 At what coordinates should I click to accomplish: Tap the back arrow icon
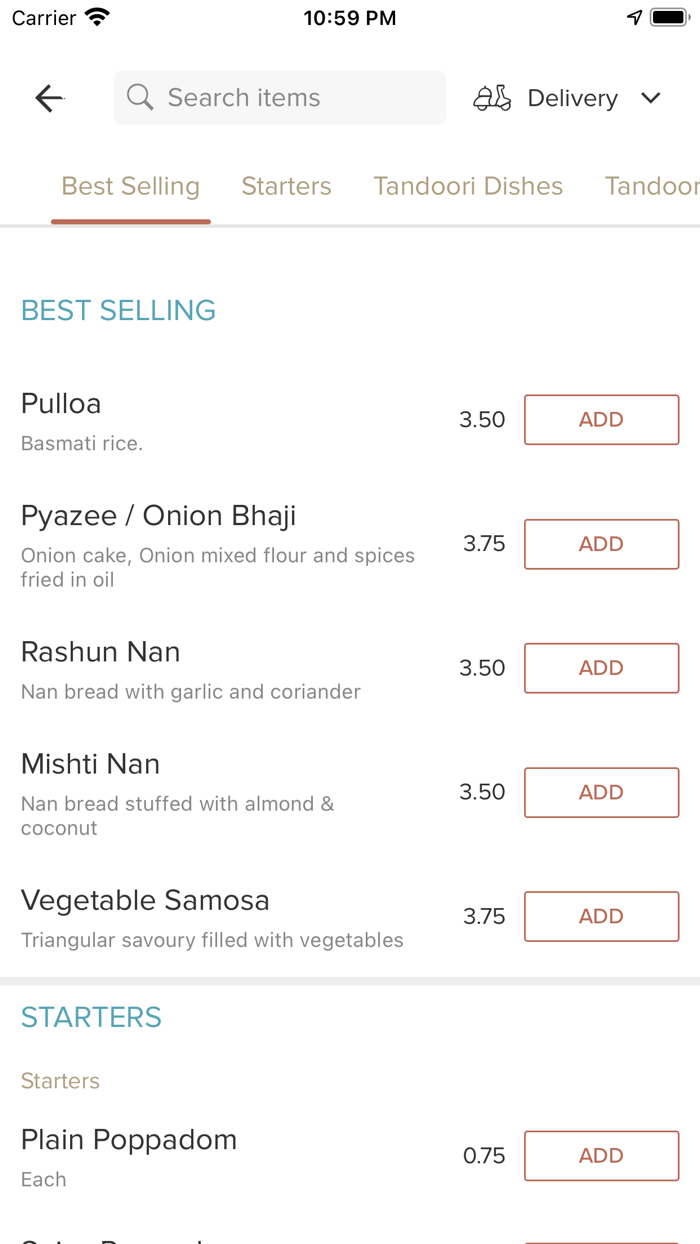(49, 98)
